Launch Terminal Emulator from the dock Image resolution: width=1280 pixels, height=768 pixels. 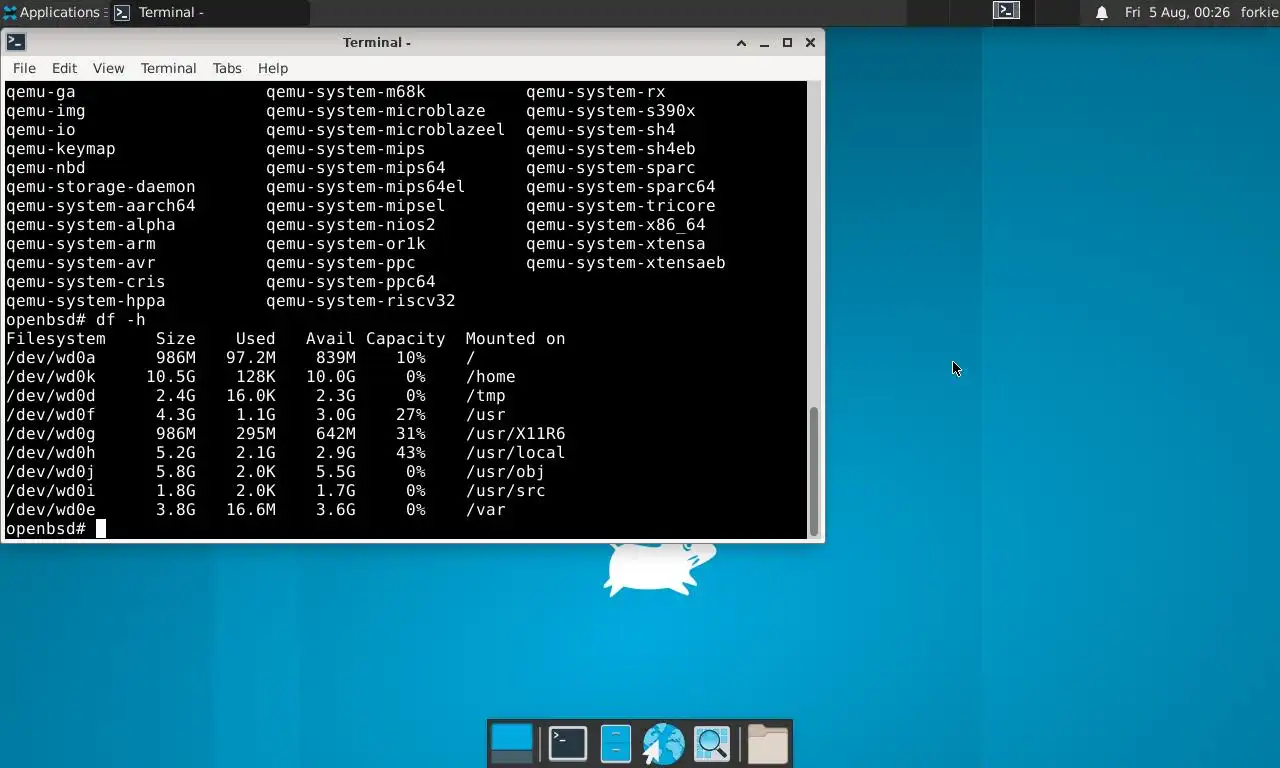[x=568, y=744]
